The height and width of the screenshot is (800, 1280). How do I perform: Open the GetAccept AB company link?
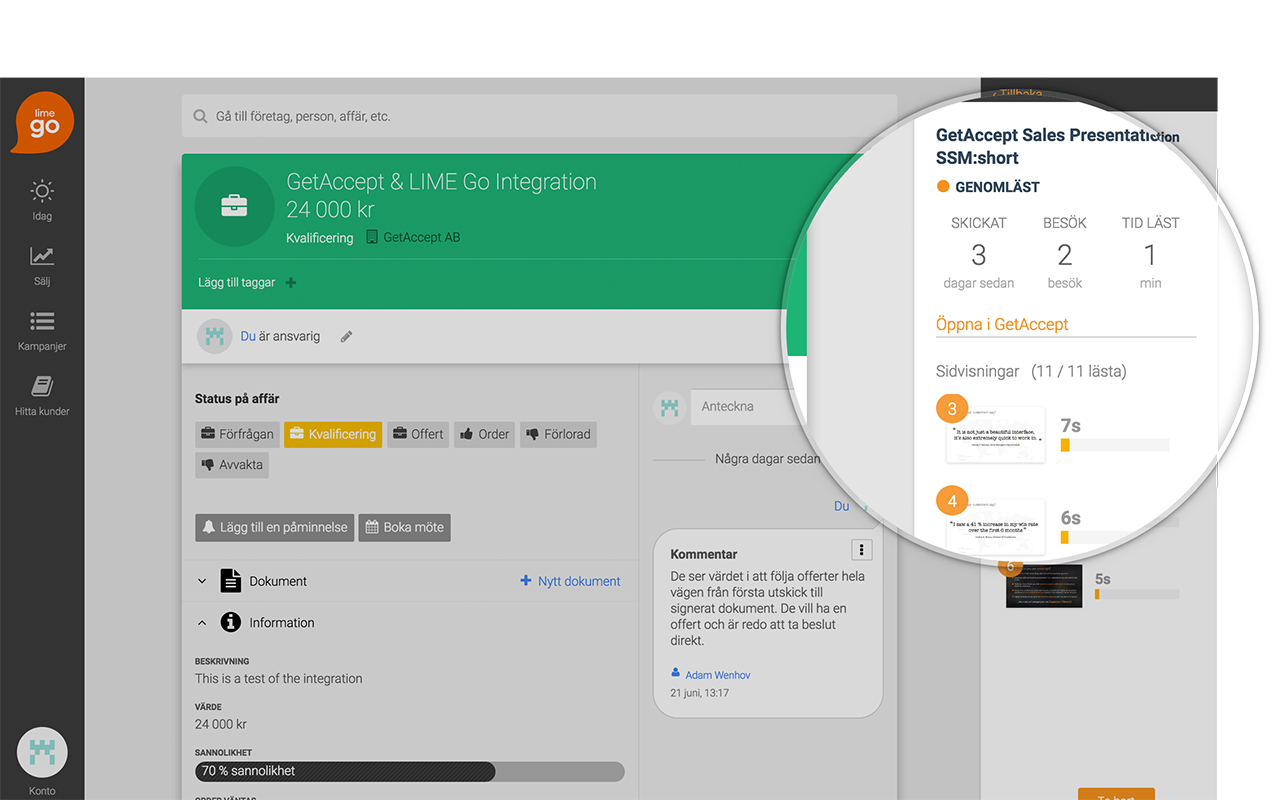click(x=422, y=238)
